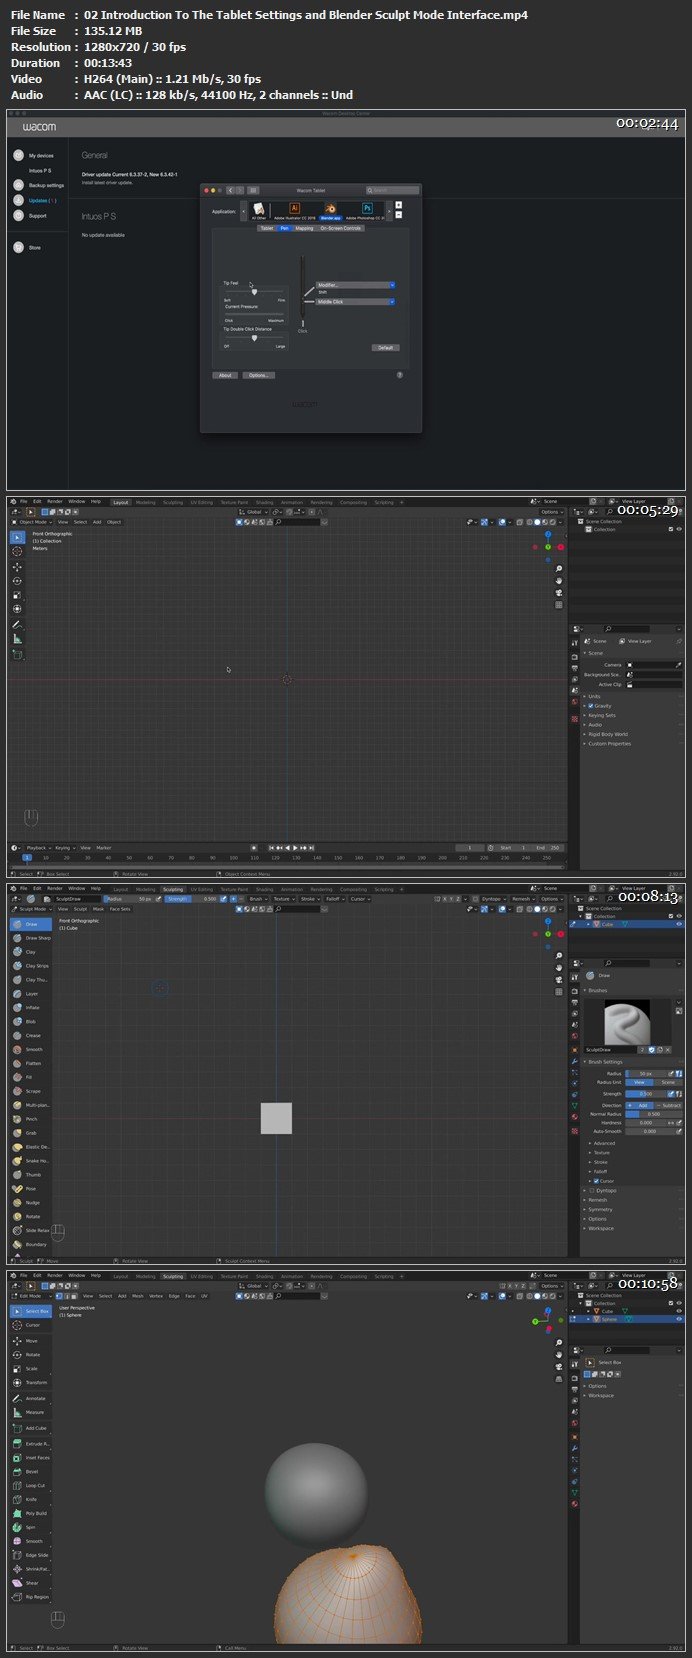Hide the Sphere object via its eye icon
692x1658 pixels.
click(x=680, y=1319)
